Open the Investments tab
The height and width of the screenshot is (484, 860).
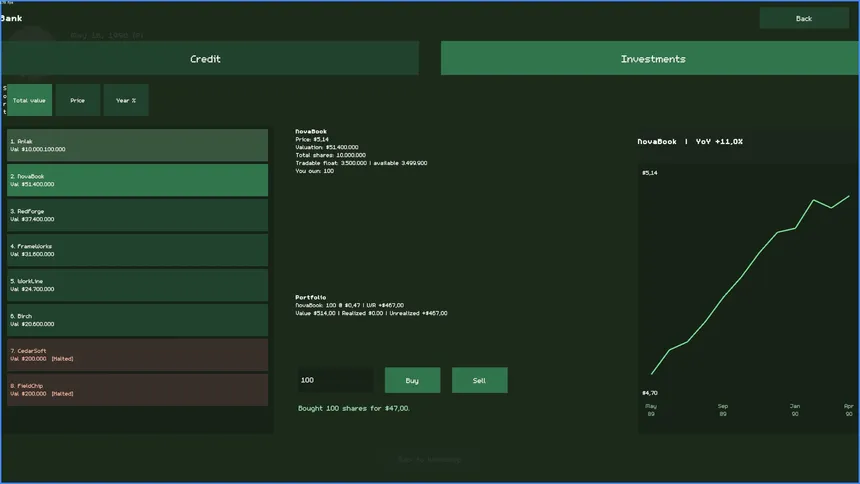[650, 58]
